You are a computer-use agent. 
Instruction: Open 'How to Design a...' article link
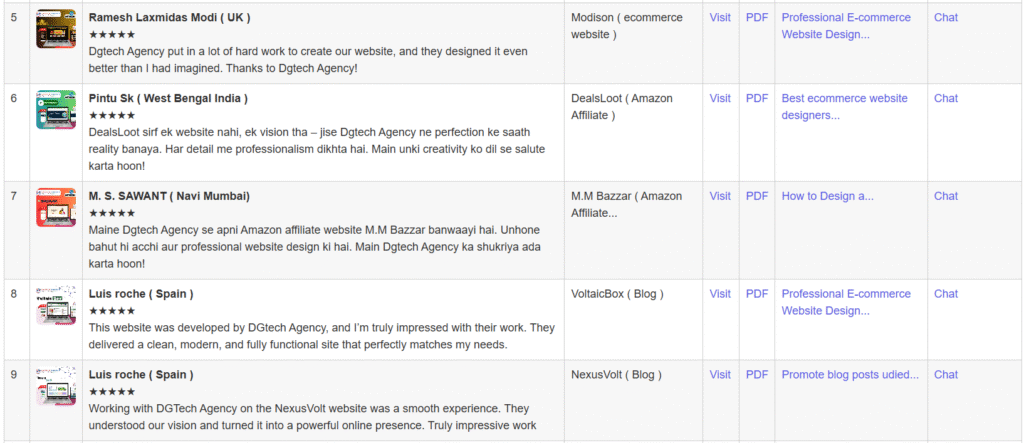coord(827,197)
